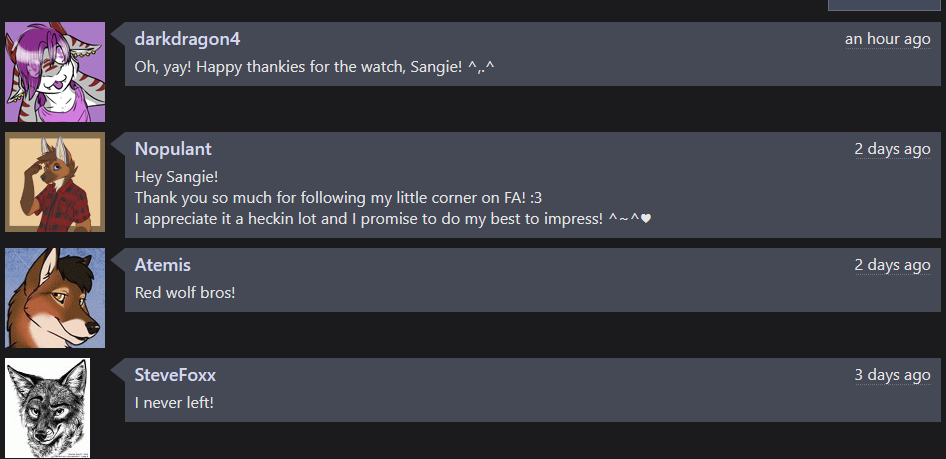
Task: Open Atemis's red wolf avatar image
Action: (x=55, y=298)
